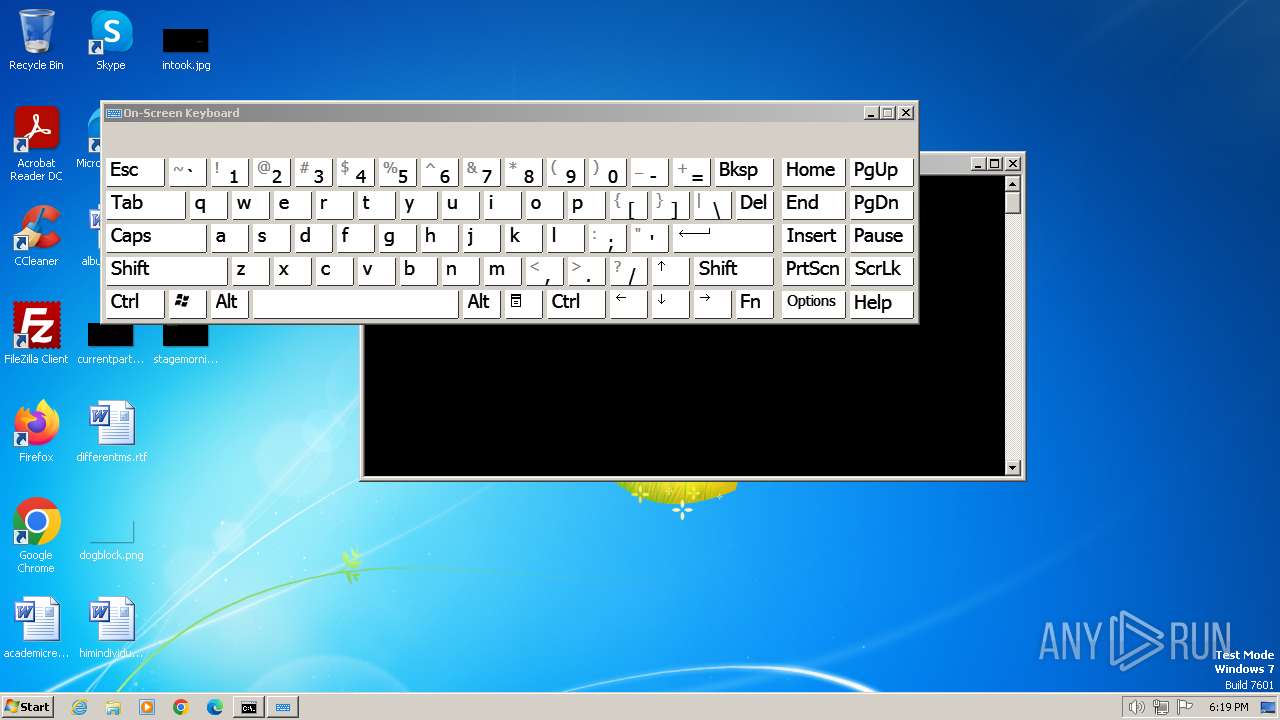
Task: Click the Esc key
Action: click(x=135, y=171)
